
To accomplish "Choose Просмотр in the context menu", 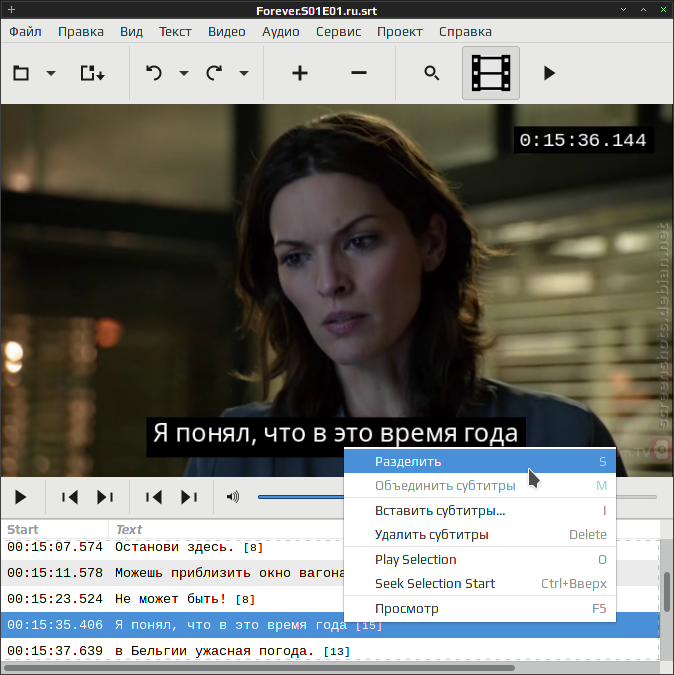I will [480, 609].
